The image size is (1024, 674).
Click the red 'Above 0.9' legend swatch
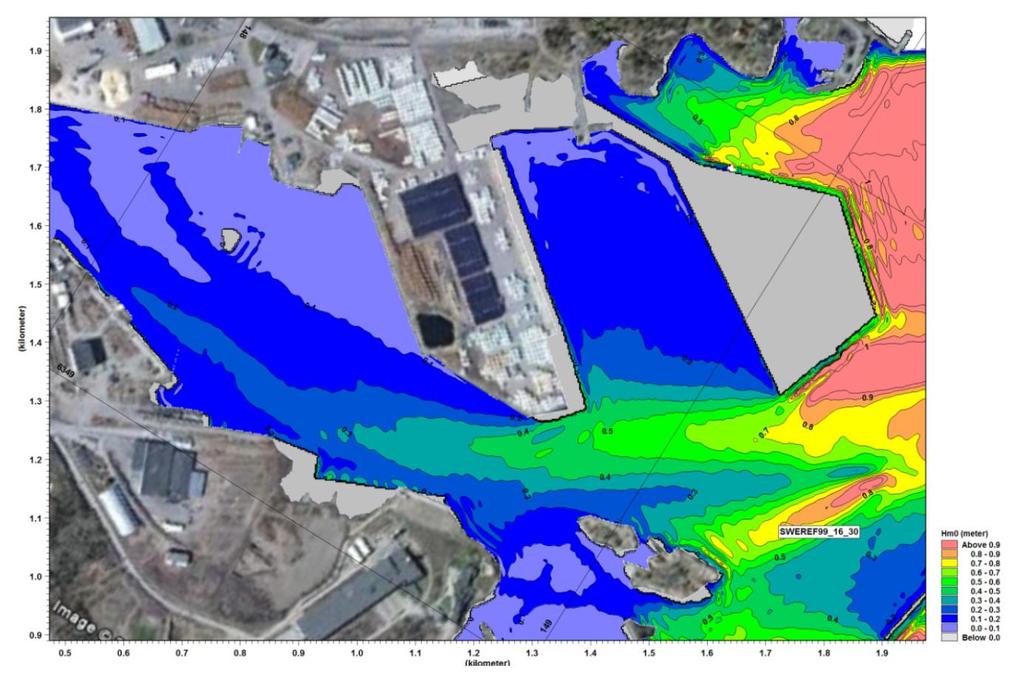948,544
